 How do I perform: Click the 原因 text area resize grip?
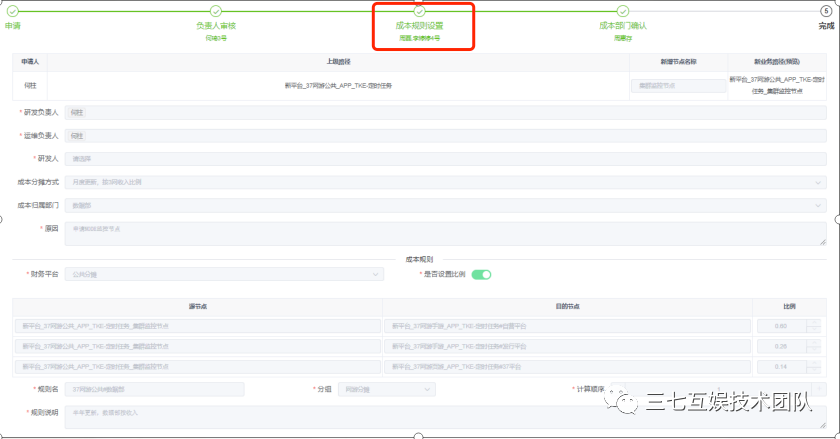(822, 242)
